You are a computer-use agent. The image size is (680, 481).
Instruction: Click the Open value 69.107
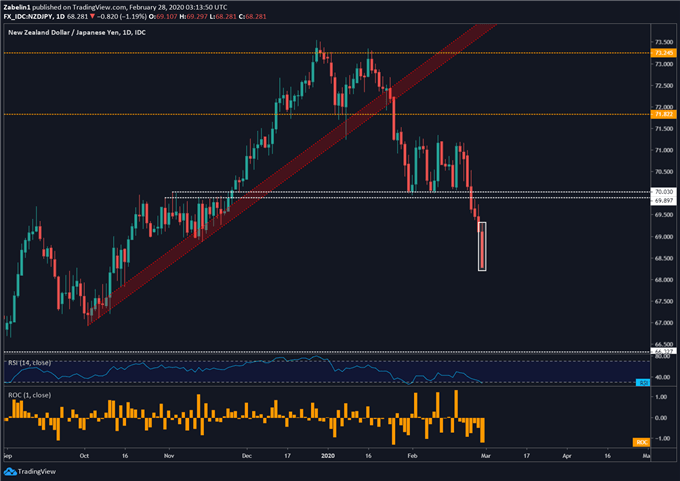click(x=167, y=16)
